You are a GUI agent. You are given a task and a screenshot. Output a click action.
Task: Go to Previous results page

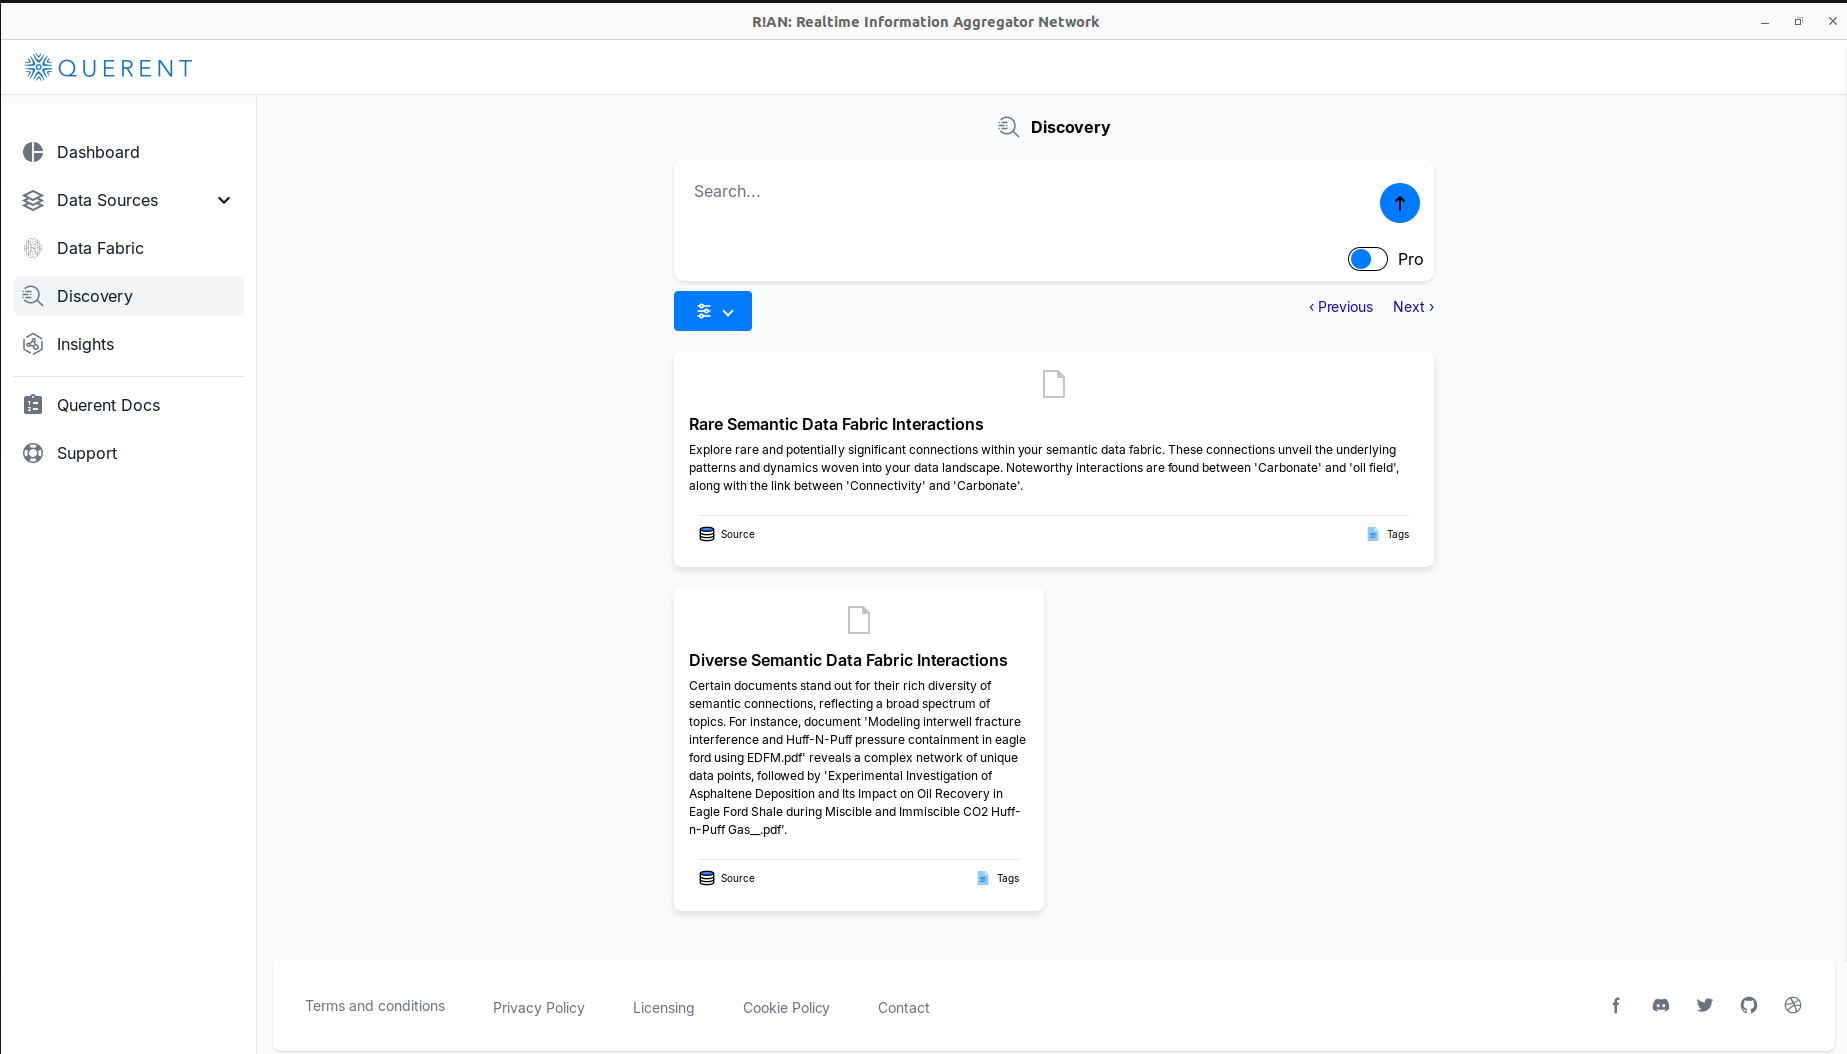(1341, 307)
